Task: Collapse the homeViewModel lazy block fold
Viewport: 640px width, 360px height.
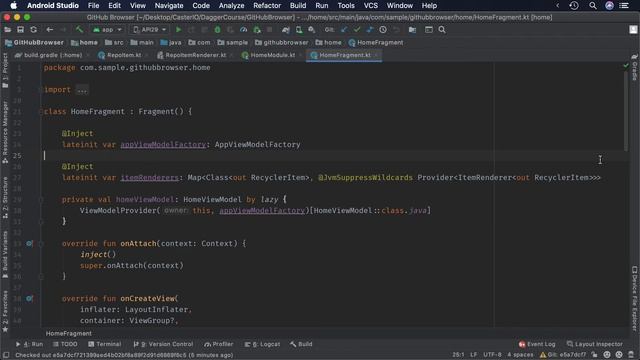Action: [41, 200]
